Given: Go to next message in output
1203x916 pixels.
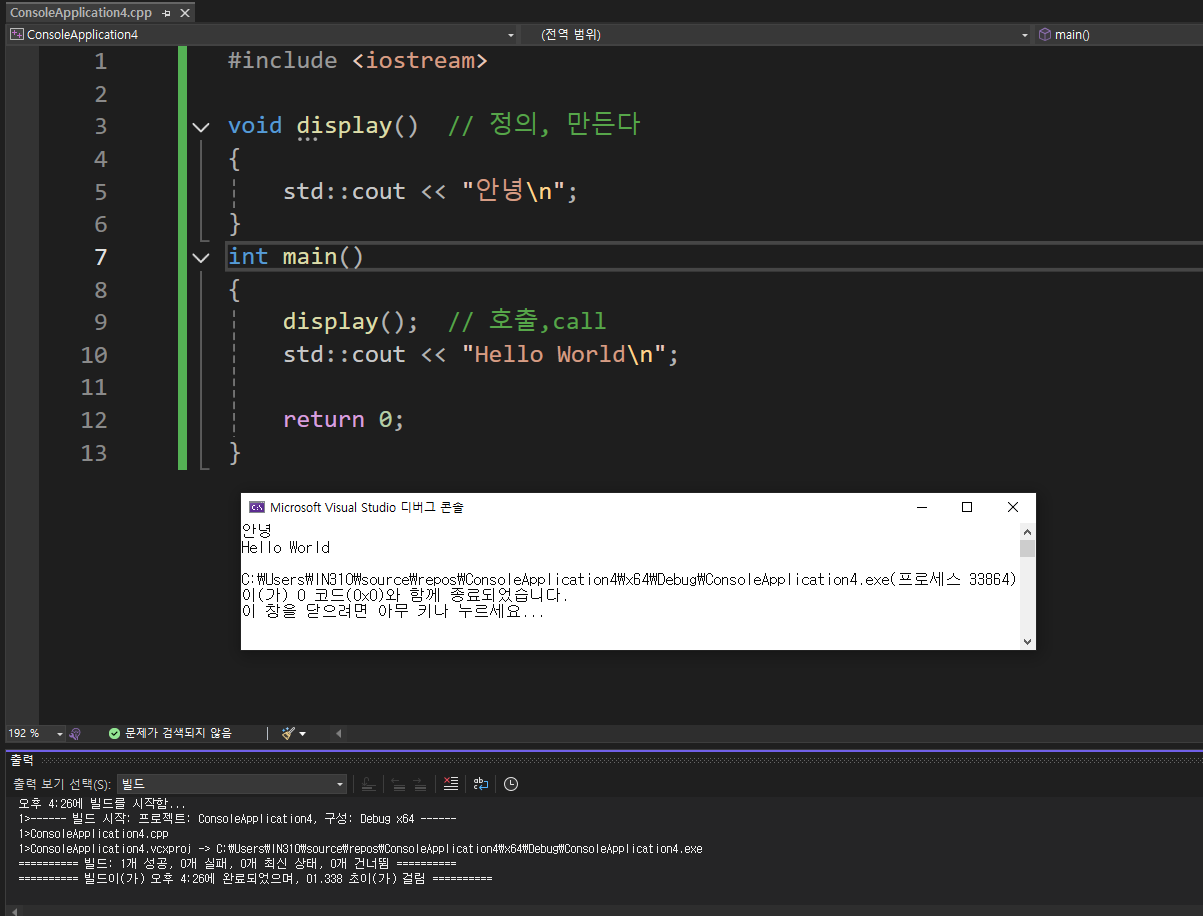Looking at the screenshot, I should tap(420, 784).
